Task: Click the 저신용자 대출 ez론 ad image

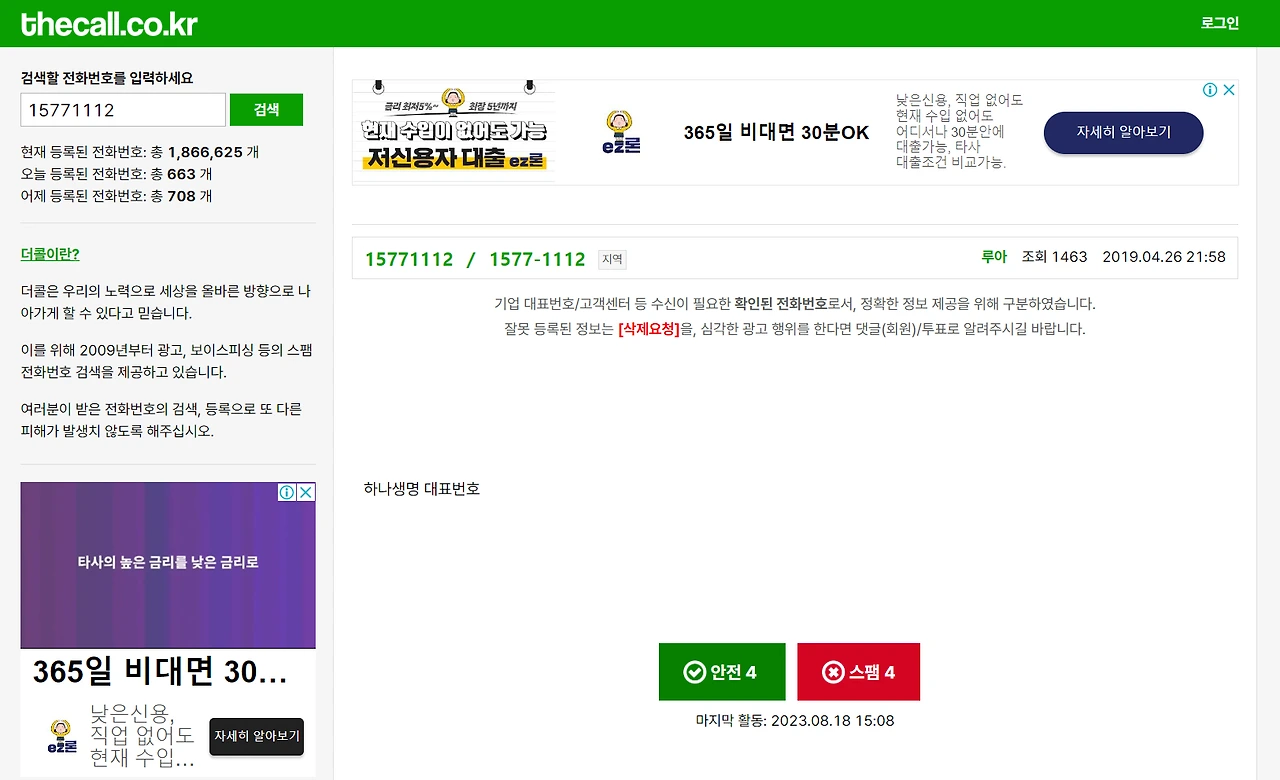Action: pyautogui.click(x=455, y=132)
